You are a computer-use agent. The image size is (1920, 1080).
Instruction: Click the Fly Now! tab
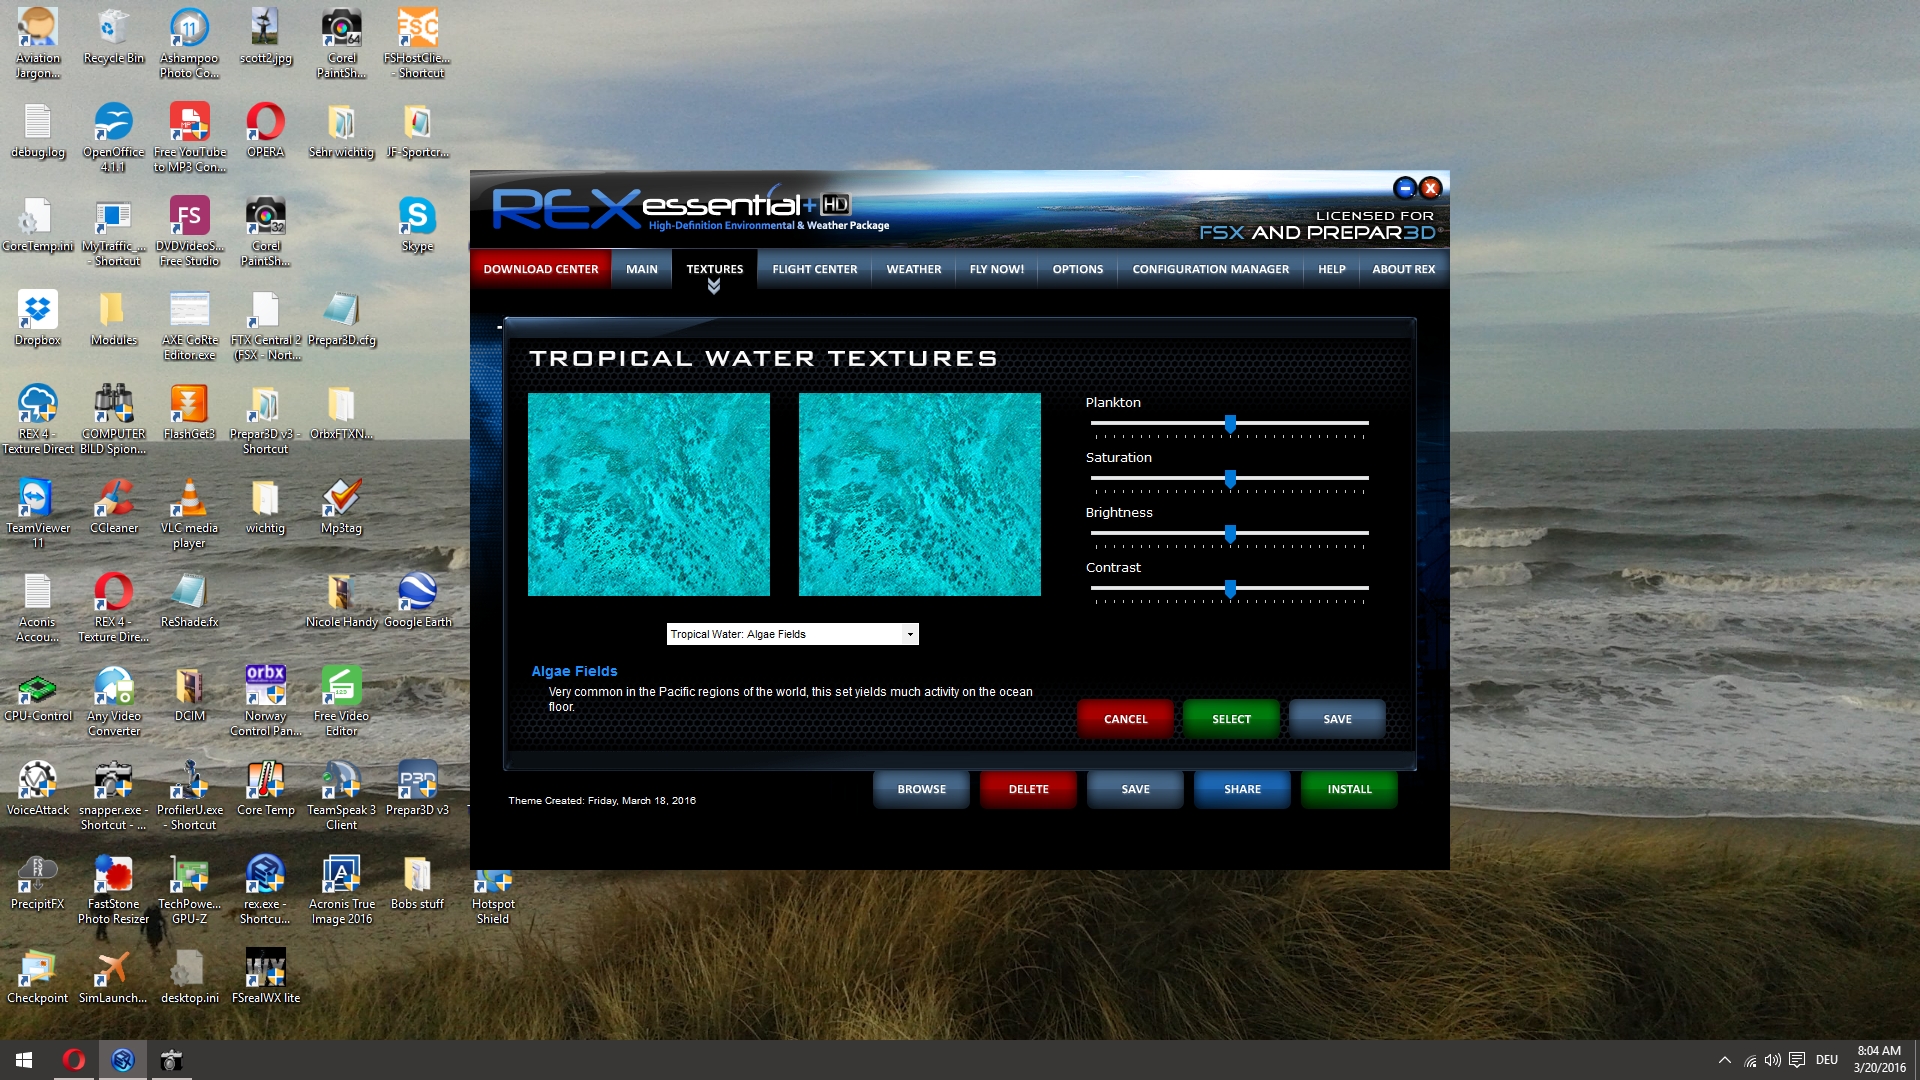[x=996, y=269]
